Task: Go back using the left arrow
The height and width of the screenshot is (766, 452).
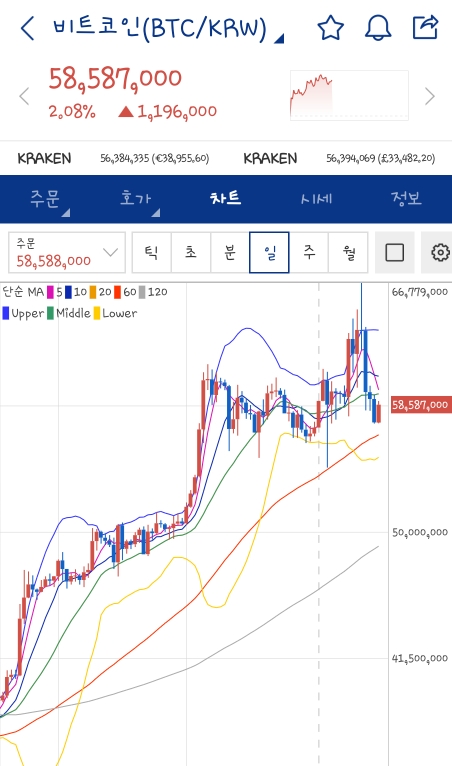Action: coord(27,28)
